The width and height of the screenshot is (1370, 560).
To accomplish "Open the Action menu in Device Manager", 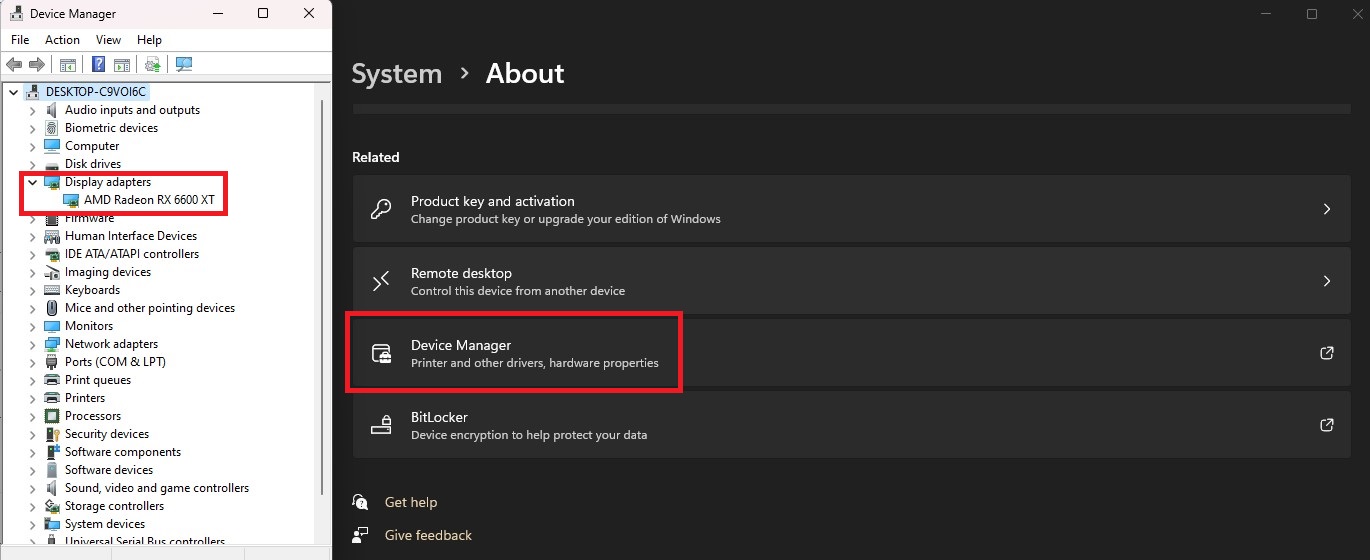I will [x=62, y=40].
